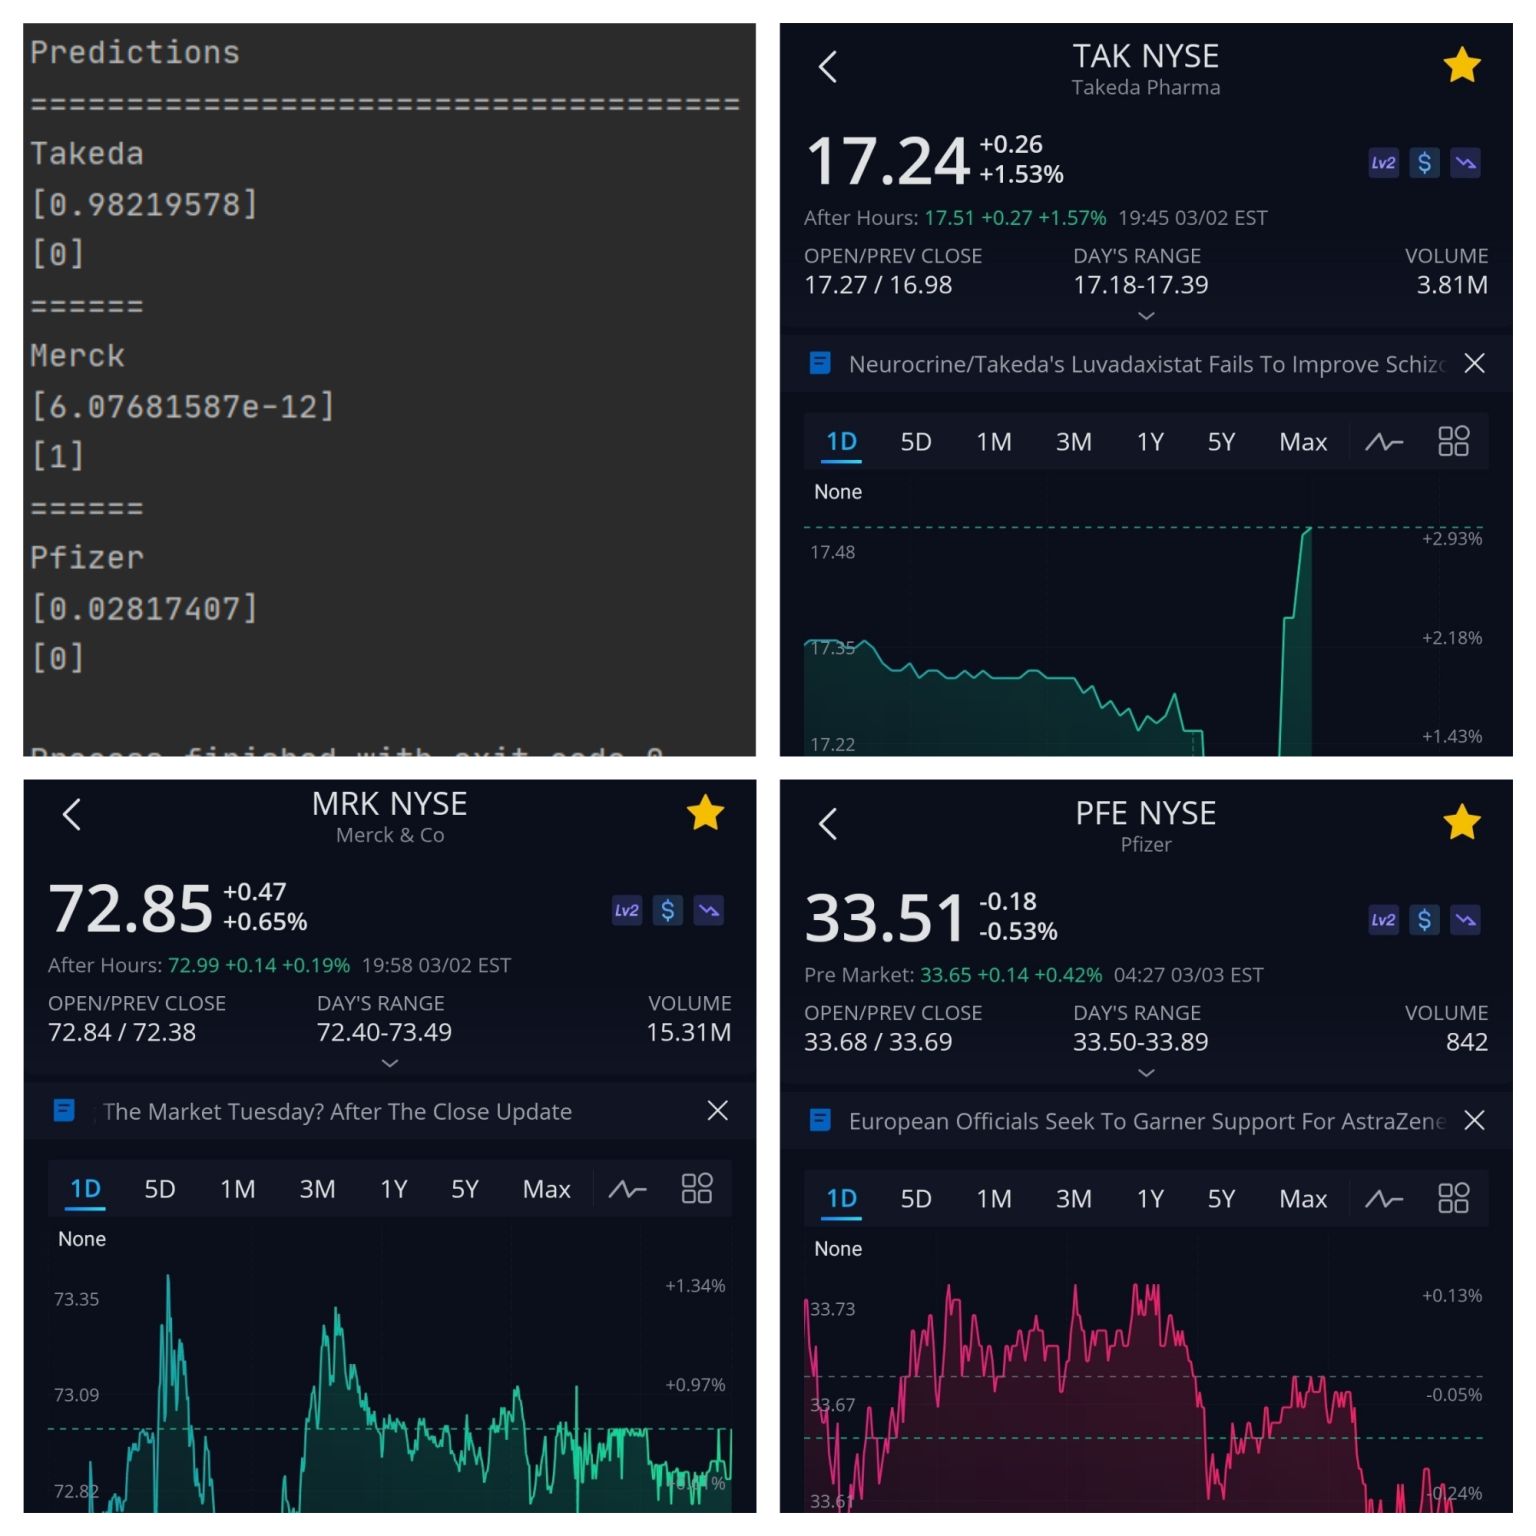Toggle the favorite star for Pfizer
The width and height of the screenshot is (1536, 1536).
pyautogui.click(x=1461, y=822)
